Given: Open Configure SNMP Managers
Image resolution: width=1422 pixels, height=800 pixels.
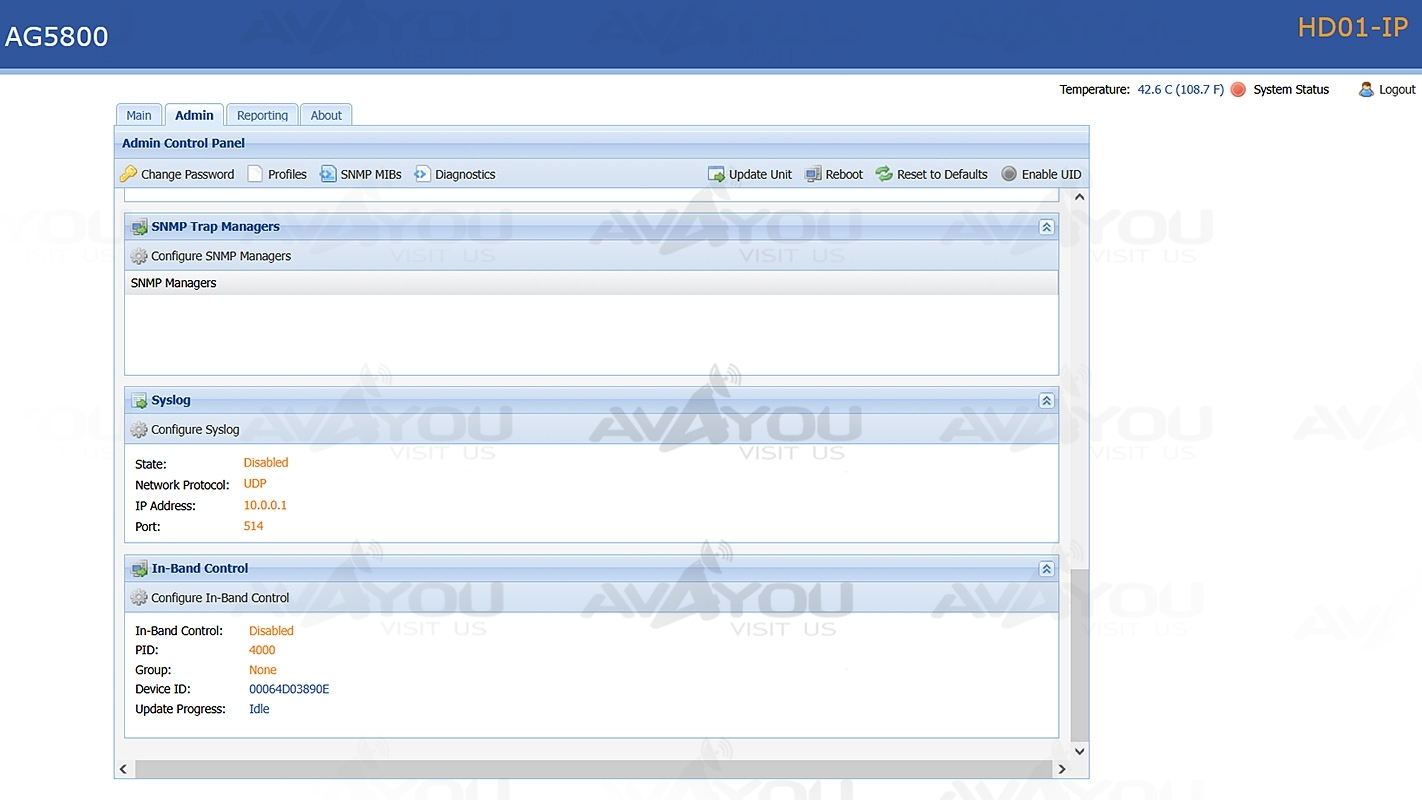Looking at the screenshot, I should click(x=220, y=256).
